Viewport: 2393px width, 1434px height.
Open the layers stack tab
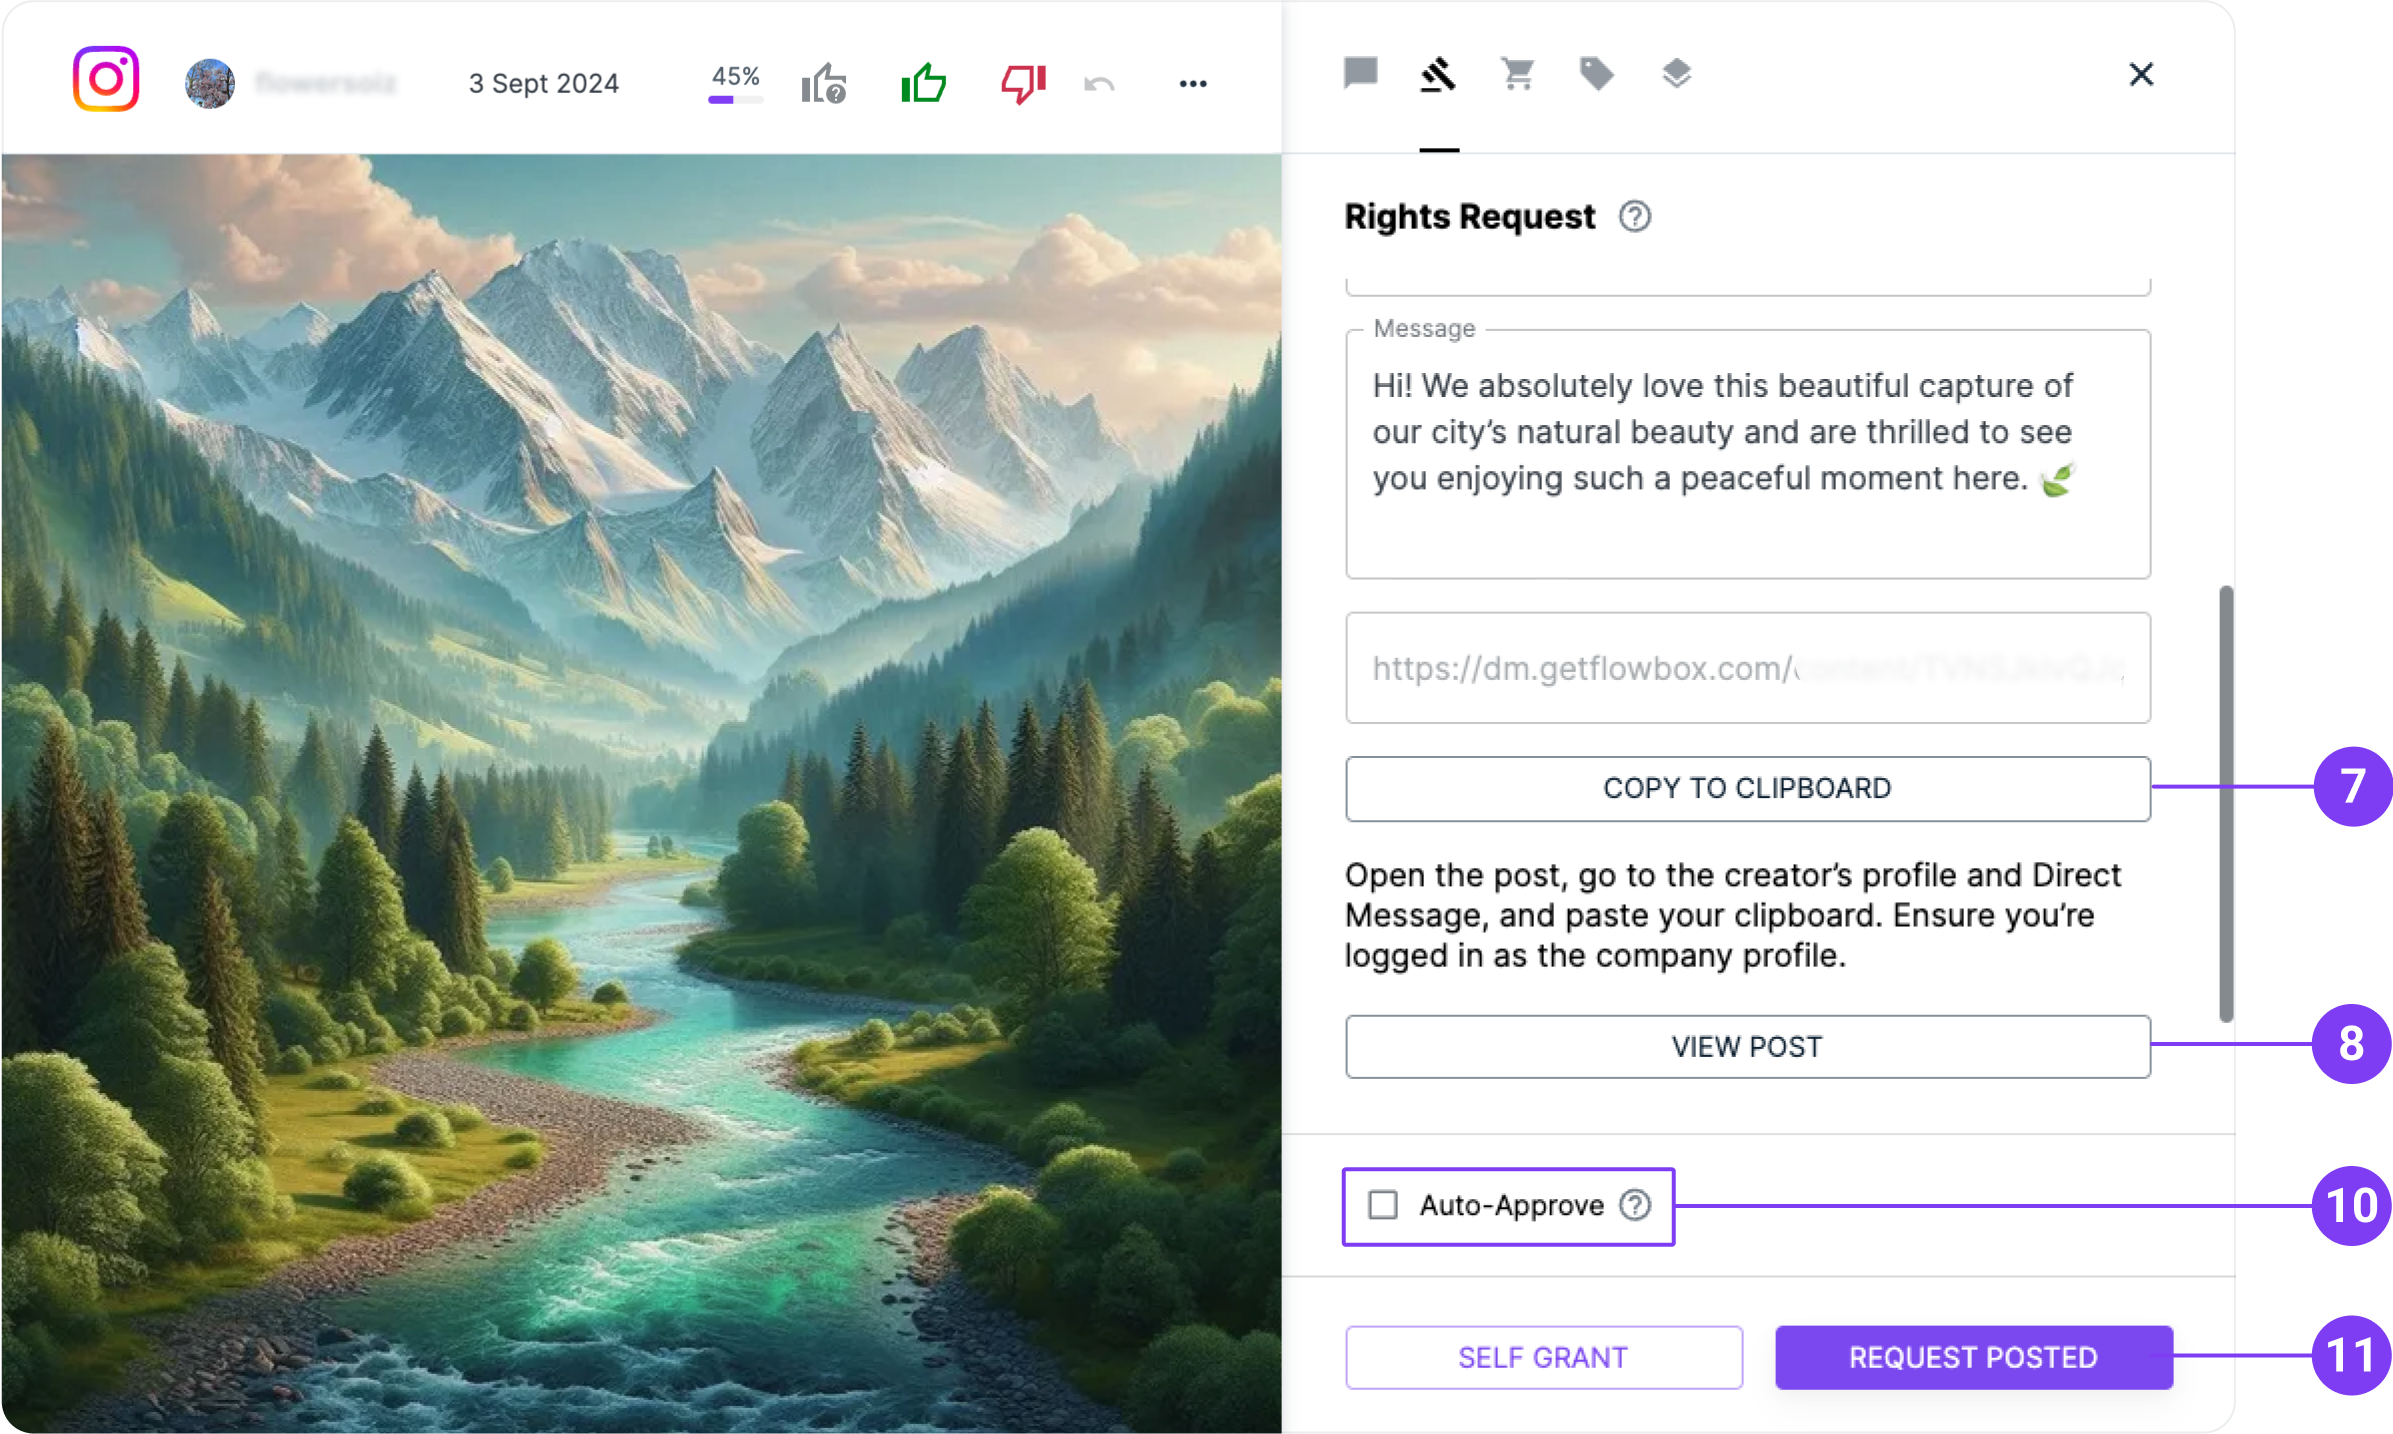pos(1676,74)
